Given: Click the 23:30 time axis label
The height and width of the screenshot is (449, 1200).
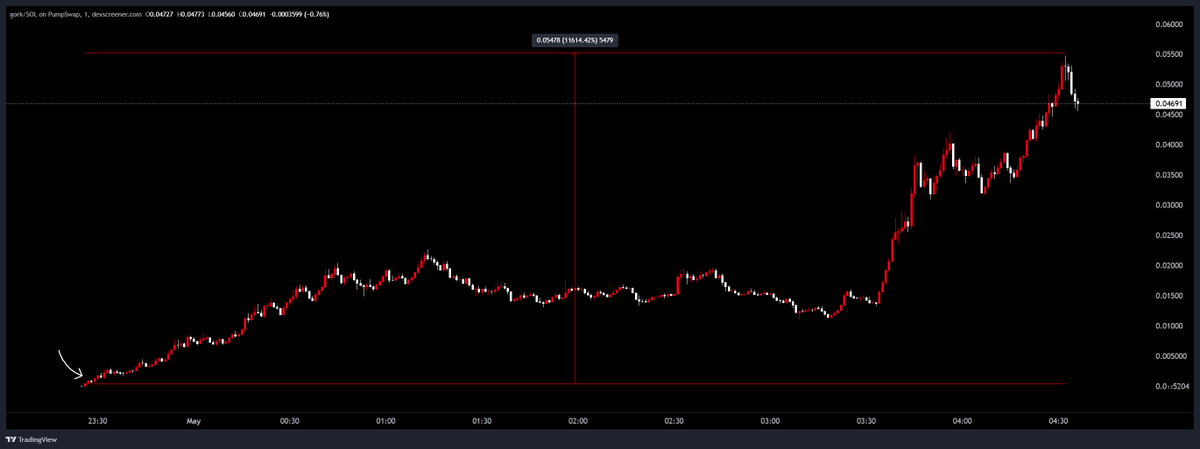Looking at the screenshot, I should [99, 422].
